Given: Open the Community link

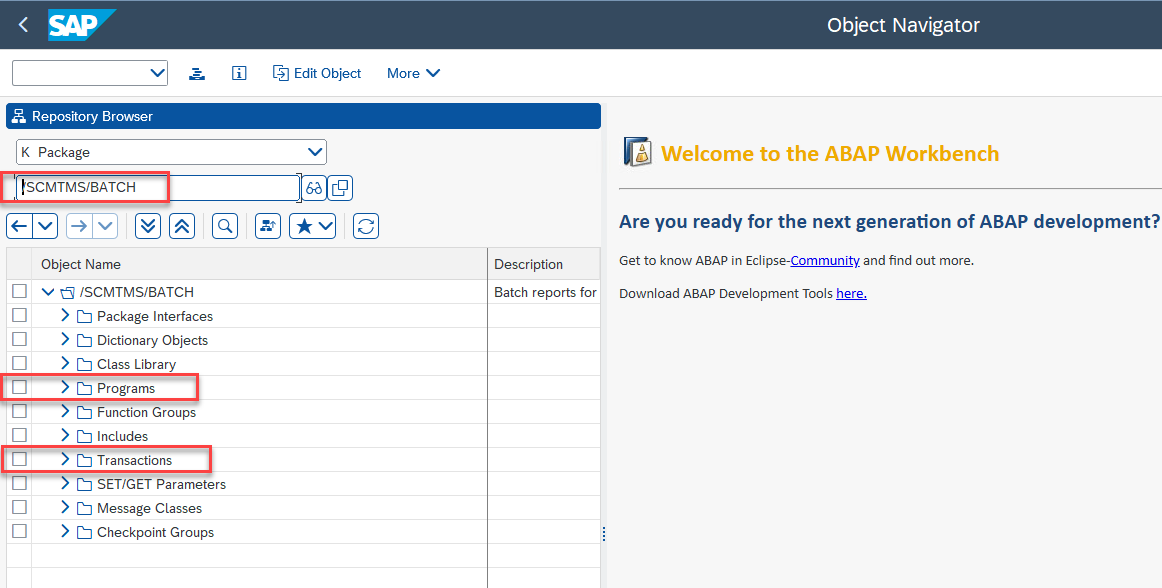Looking at the screenshot, I should point(825,260).
